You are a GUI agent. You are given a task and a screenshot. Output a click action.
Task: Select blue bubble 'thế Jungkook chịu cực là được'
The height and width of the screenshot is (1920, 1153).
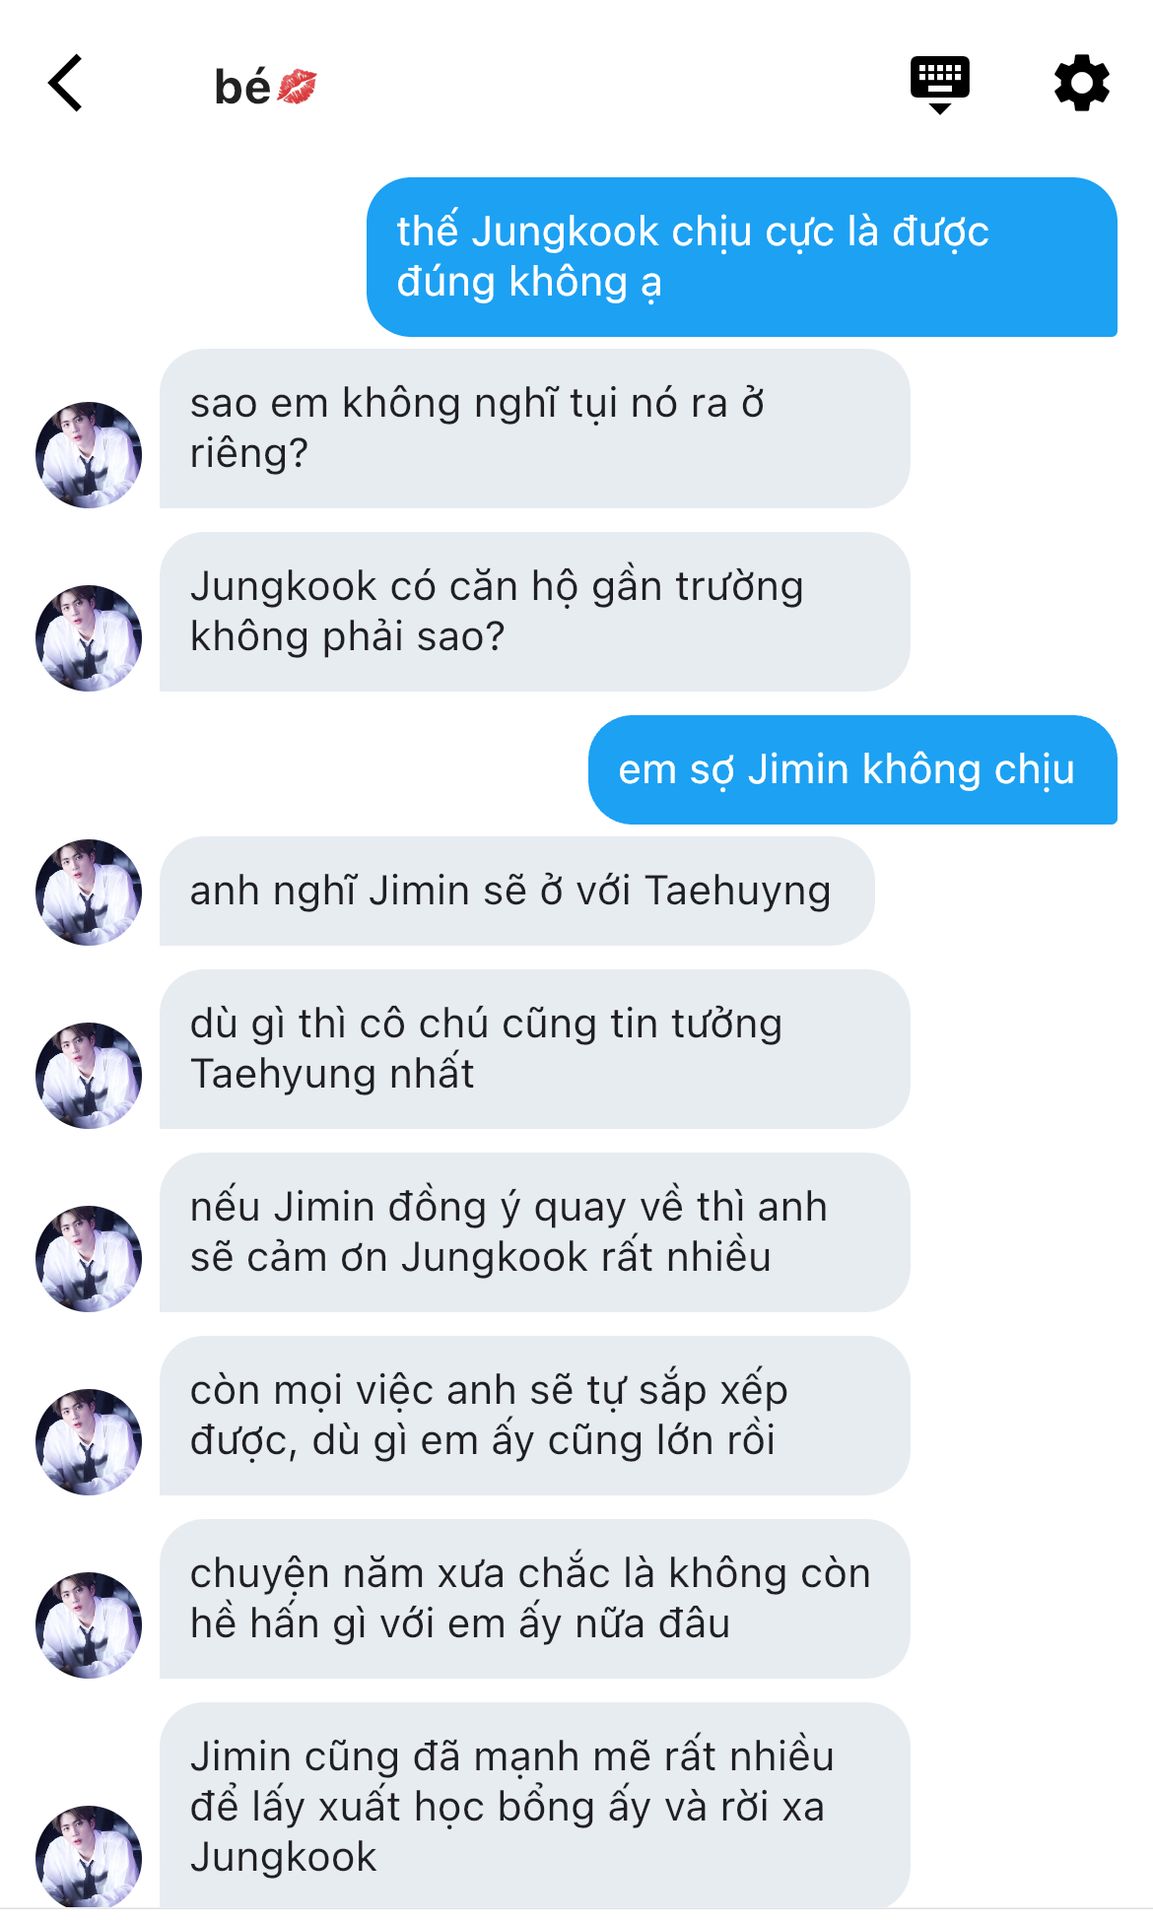tap(741, 257)
